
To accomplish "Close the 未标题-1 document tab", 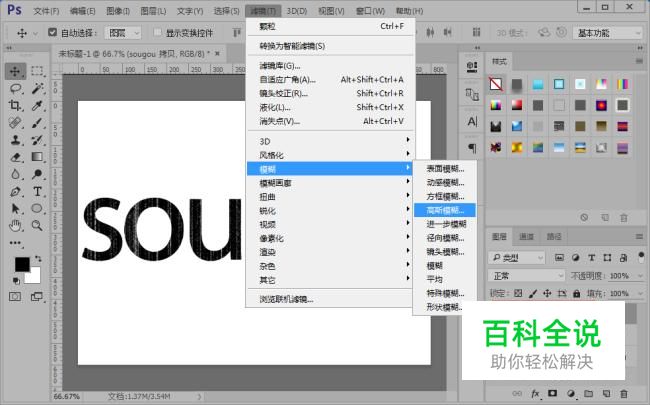I will (217, 53).
